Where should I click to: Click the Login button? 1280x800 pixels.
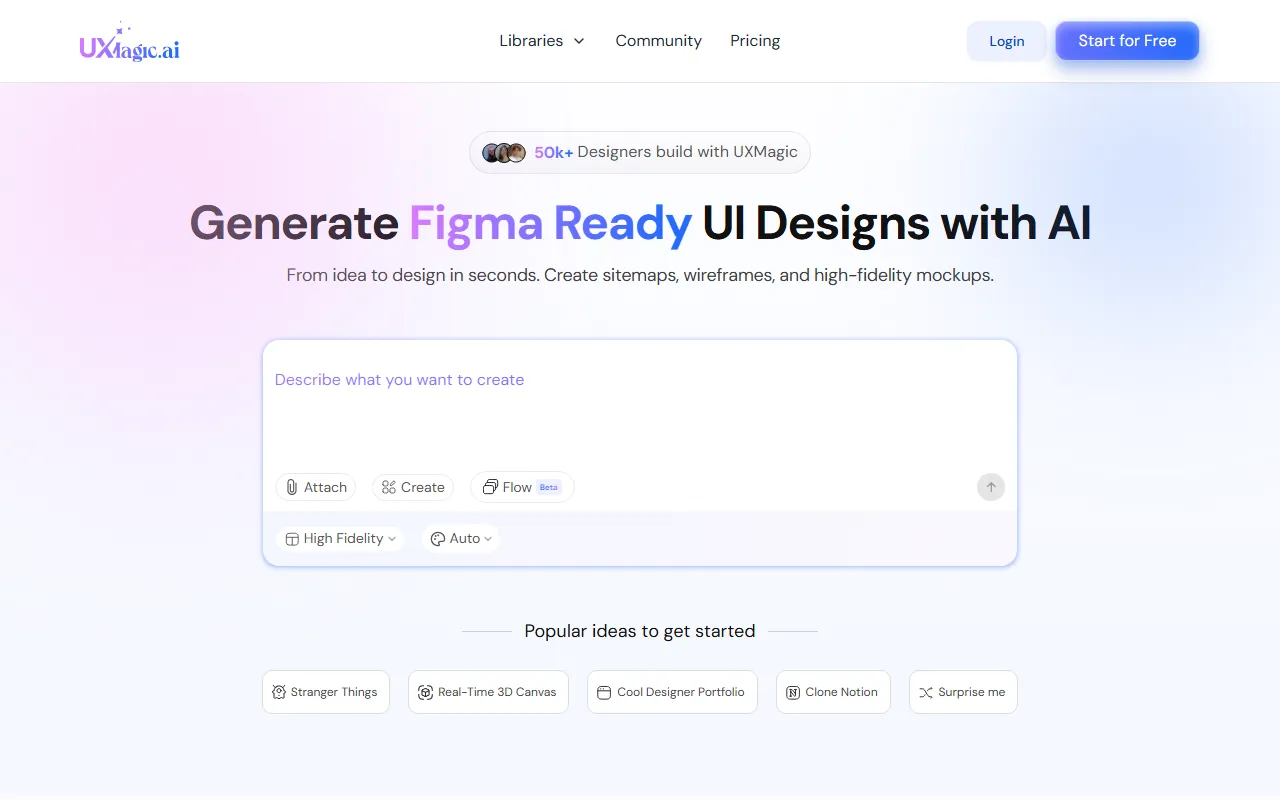(x=1006, y=41)
